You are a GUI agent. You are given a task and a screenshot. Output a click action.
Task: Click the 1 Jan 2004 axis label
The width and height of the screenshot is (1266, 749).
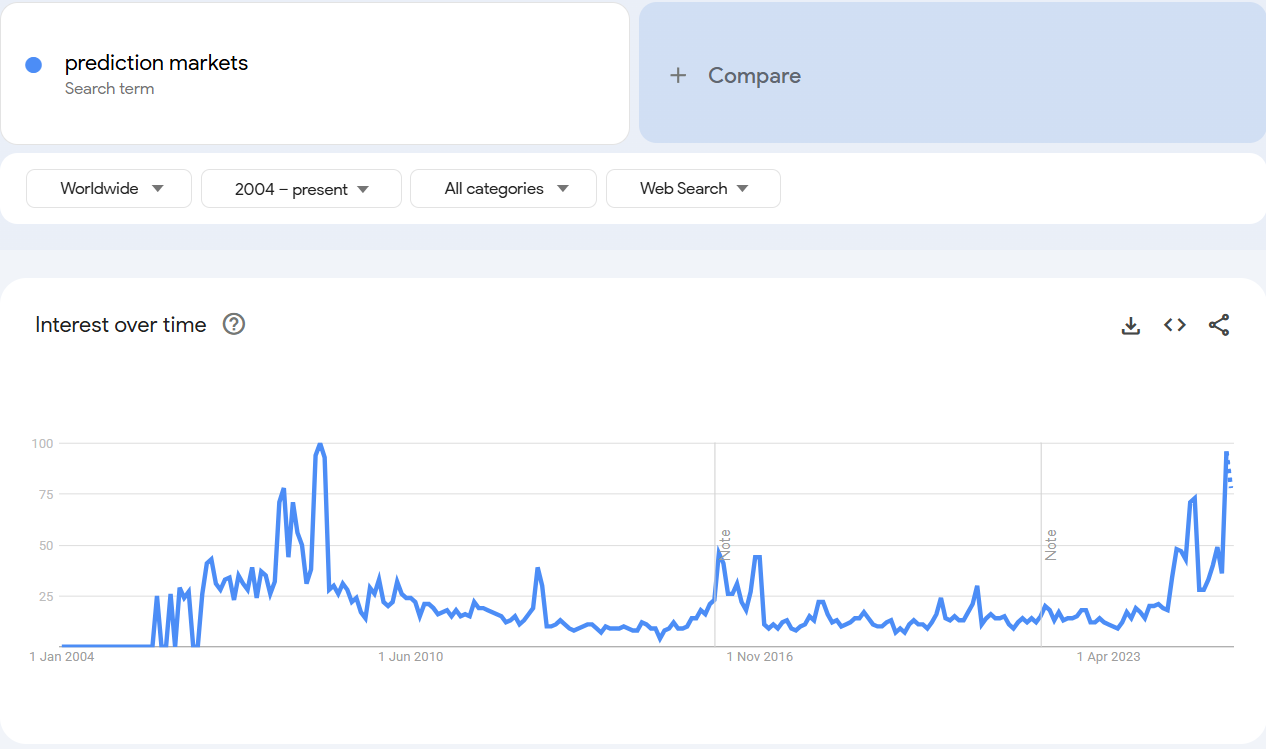[x=62, y=657]
